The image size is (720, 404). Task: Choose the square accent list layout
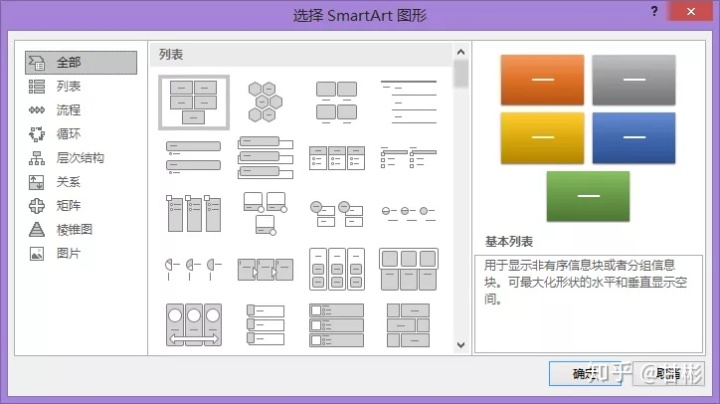408,157
